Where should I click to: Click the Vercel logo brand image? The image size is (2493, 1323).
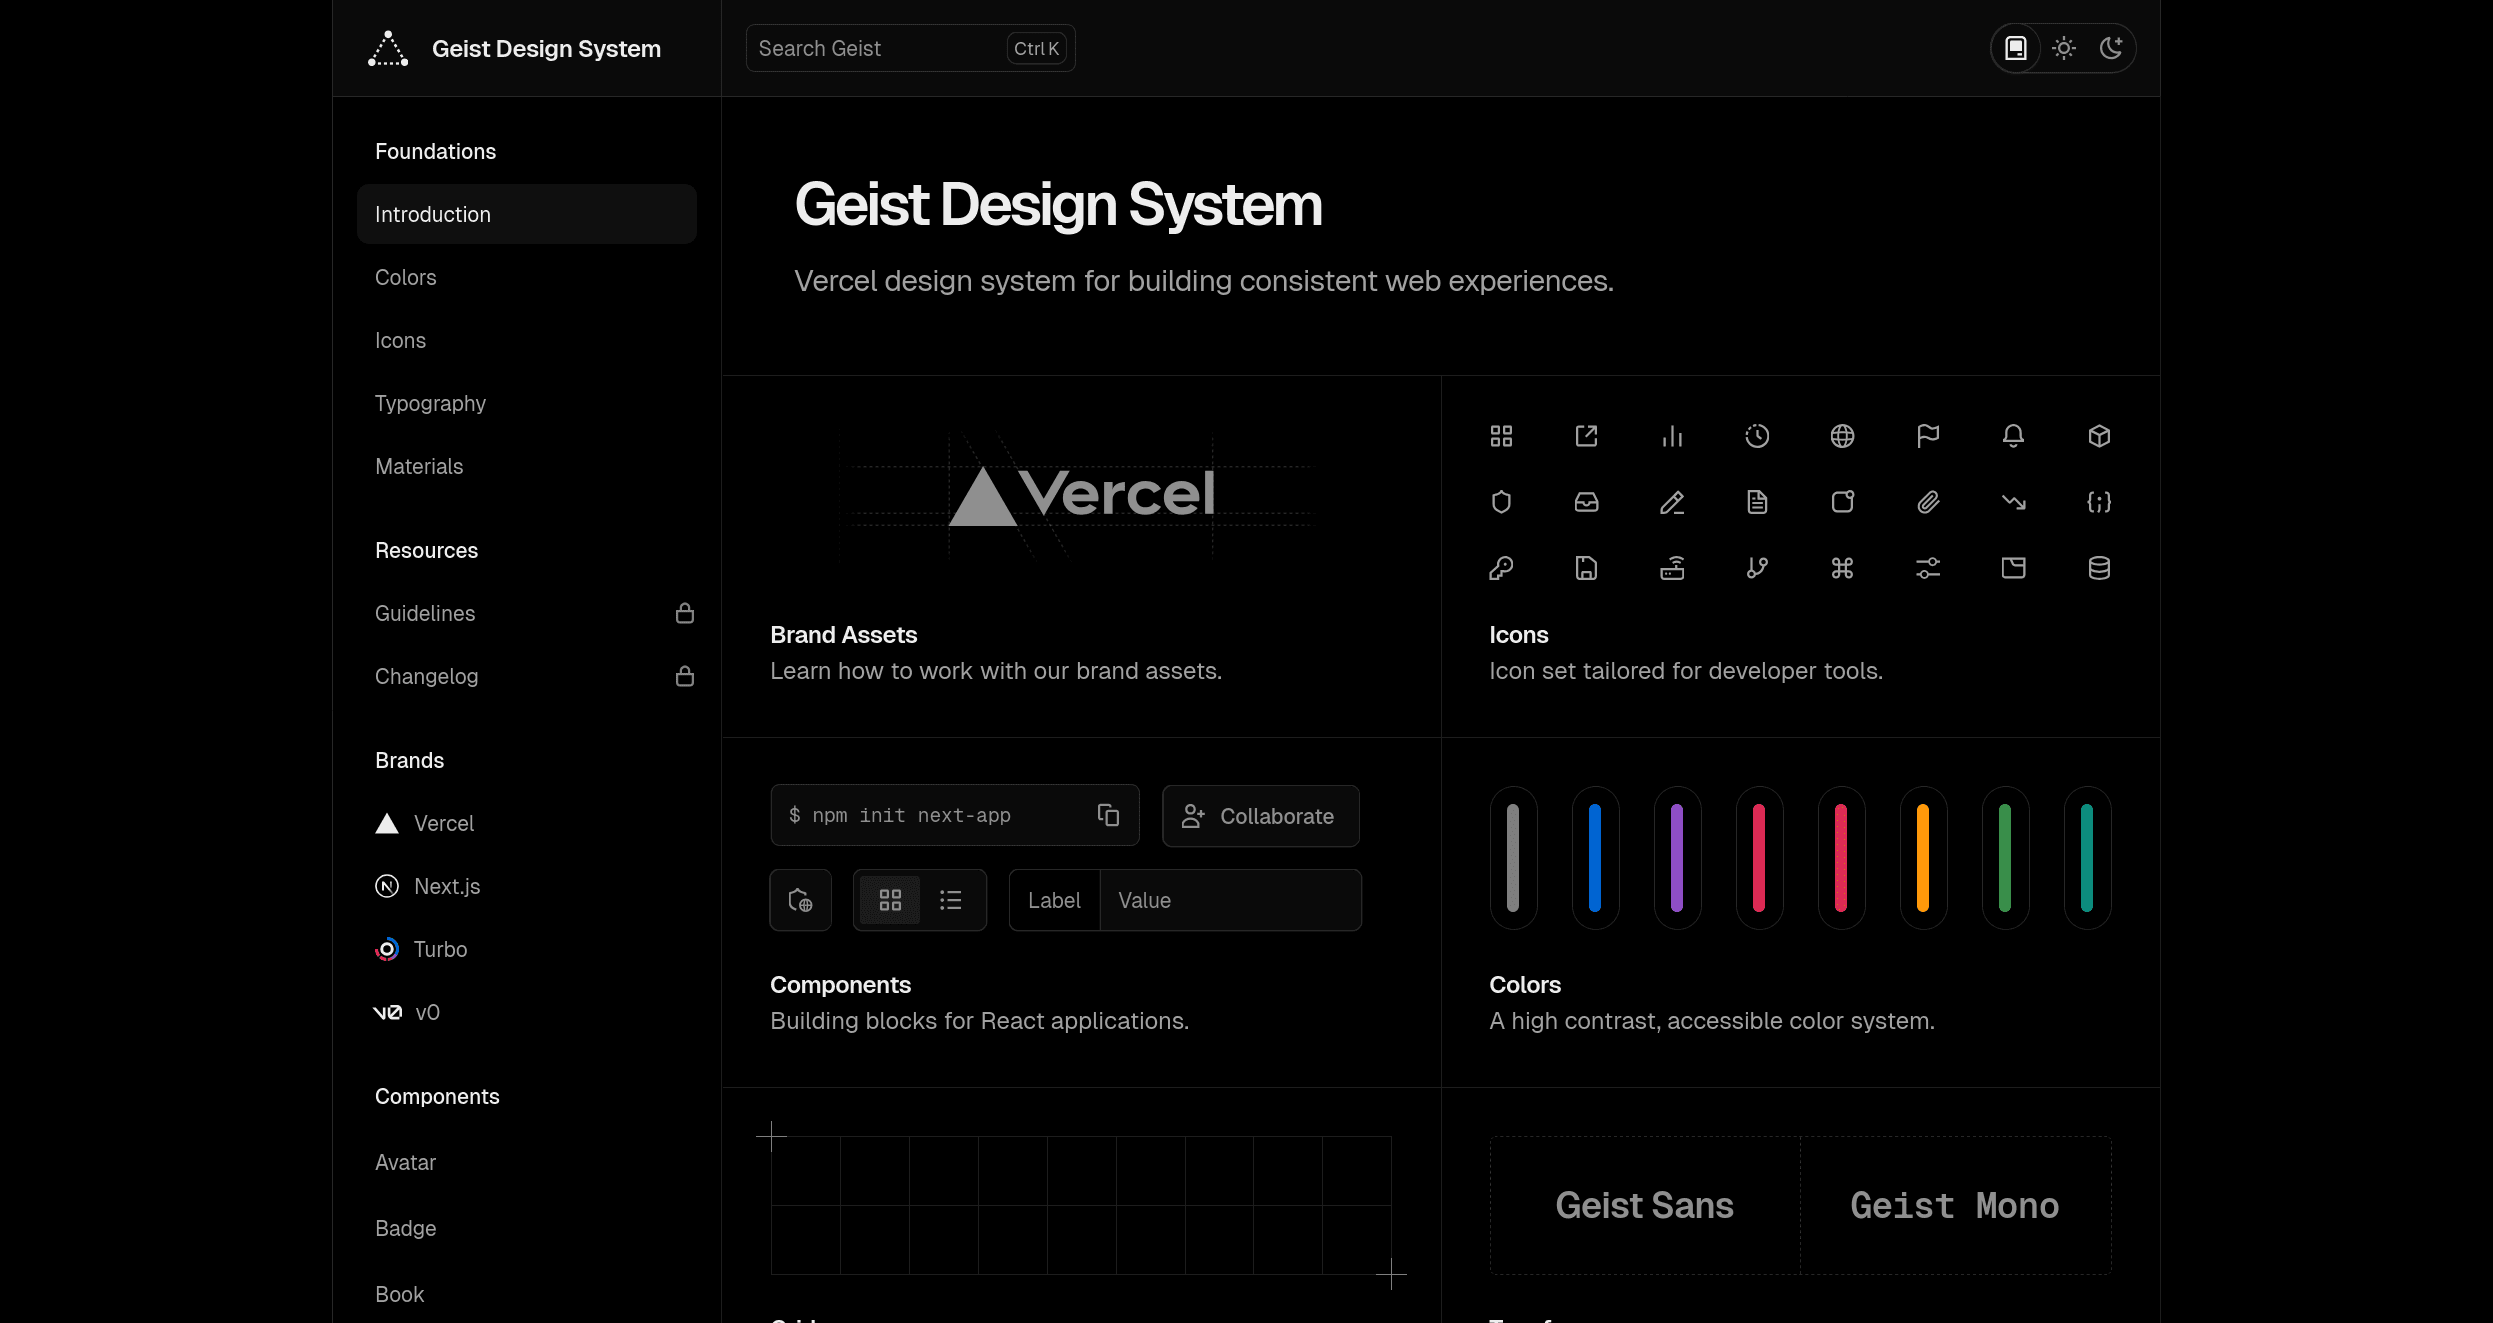click(x=1081, y=494)
